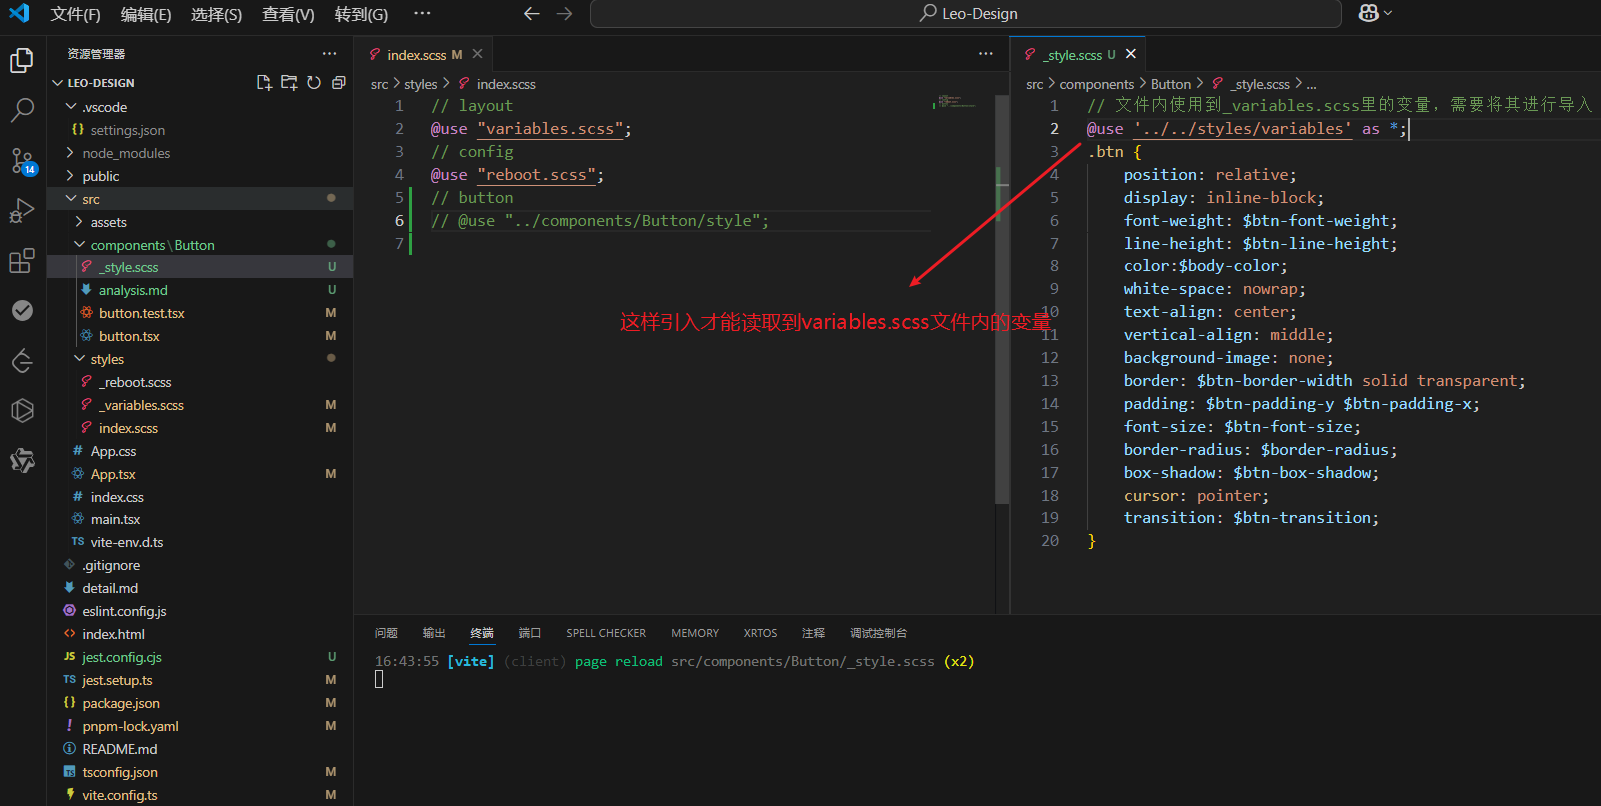1601x806 pixels.
Task: Open the bottom-most activity bar extension icon
Action: pos(22,461)
